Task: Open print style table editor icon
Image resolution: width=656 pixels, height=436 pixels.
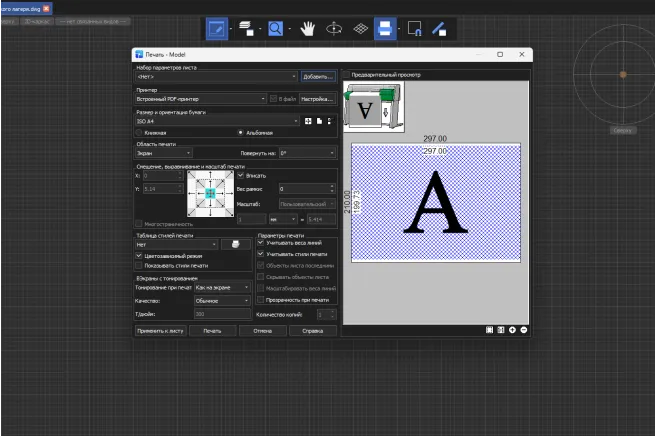Action: [x=235, y=243]
